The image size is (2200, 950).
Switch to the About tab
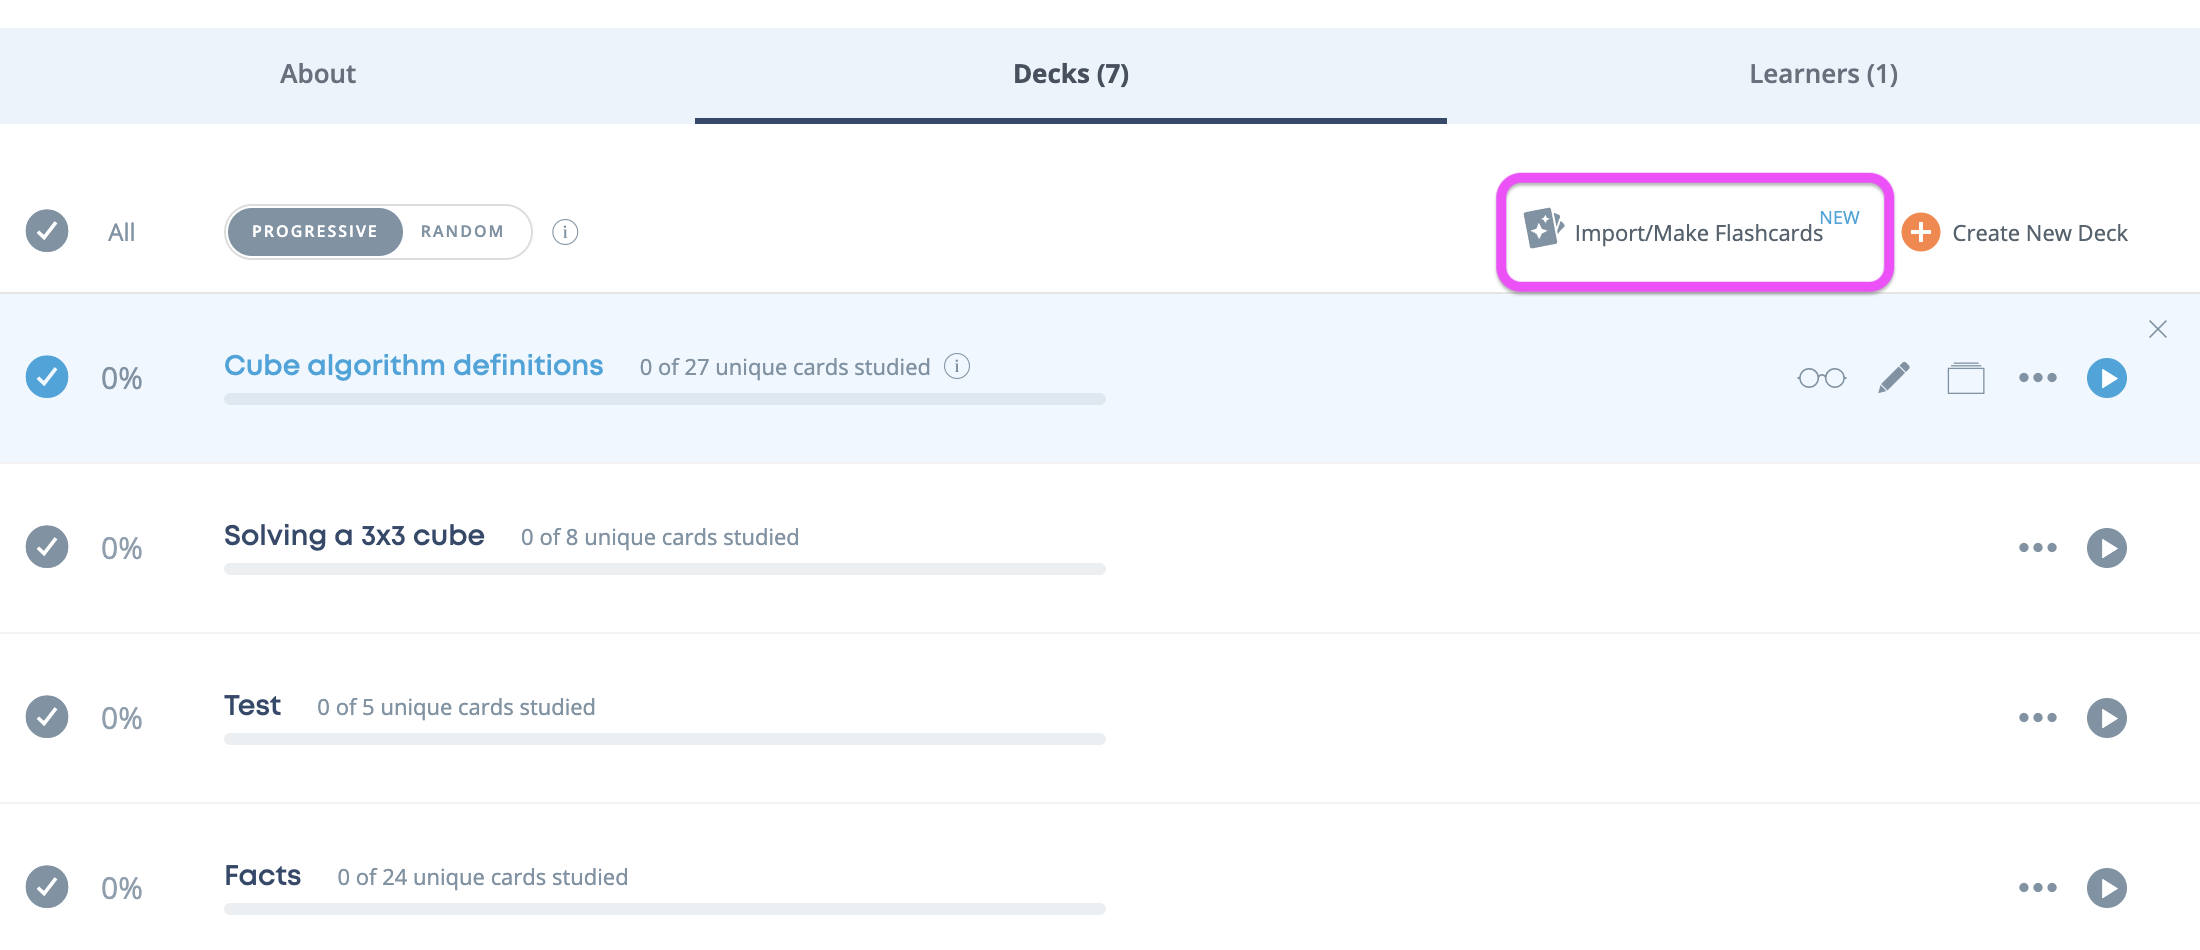tap(318, 74)
